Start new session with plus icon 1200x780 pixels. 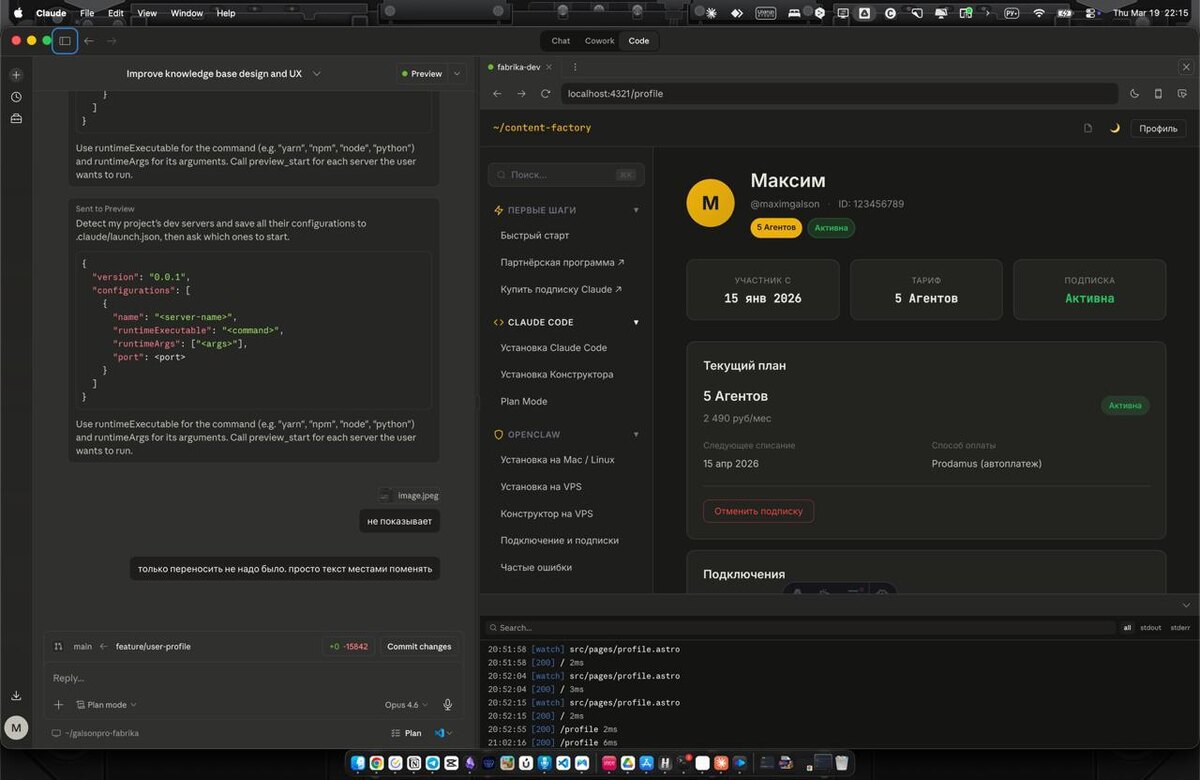click(16, 75)
